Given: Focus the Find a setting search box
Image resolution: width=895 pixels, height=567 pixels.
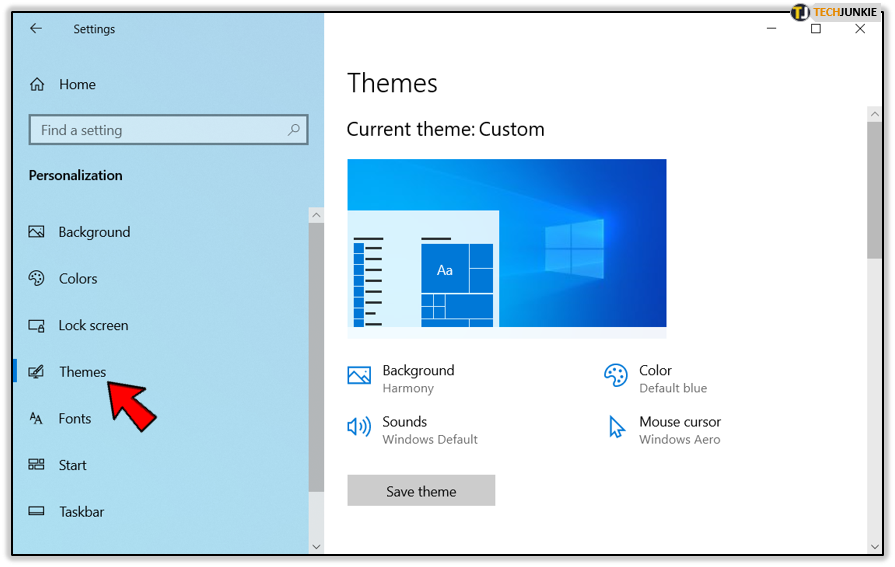Looking at the screenshot, I should 168,130.
